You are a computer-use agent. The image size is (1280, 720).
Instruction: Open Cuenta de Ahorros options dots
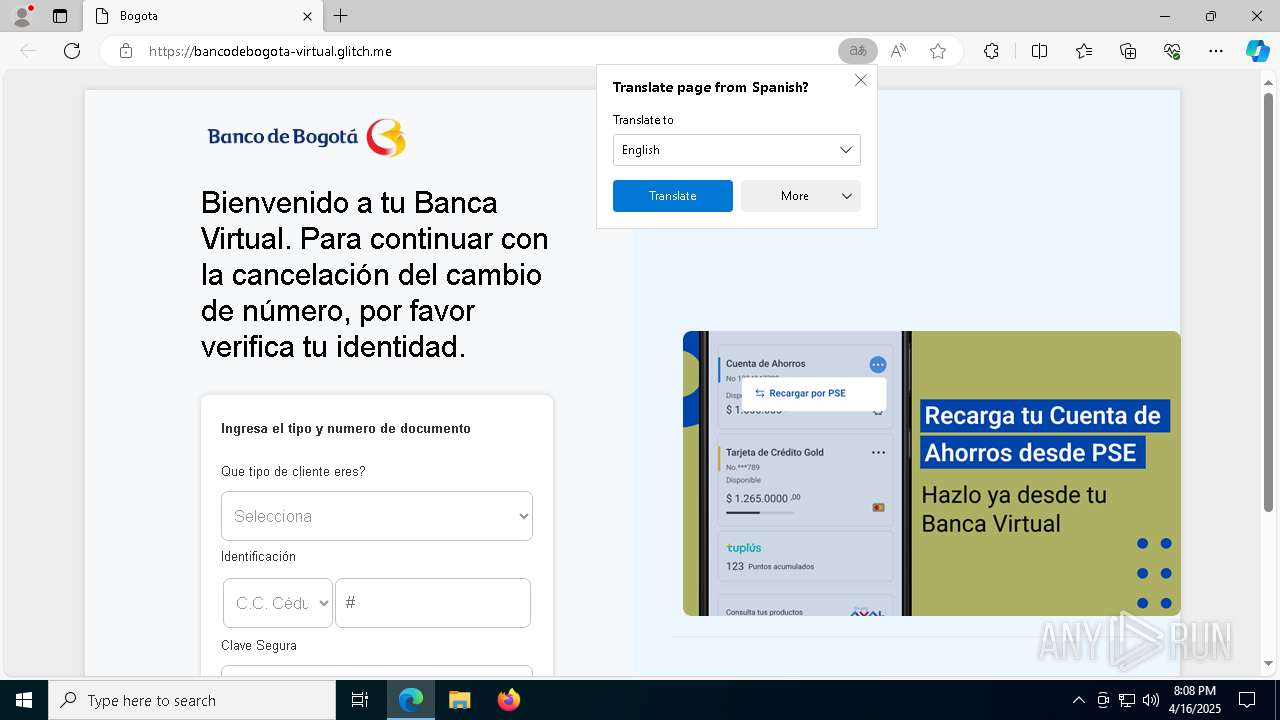(x=878, y=365)
